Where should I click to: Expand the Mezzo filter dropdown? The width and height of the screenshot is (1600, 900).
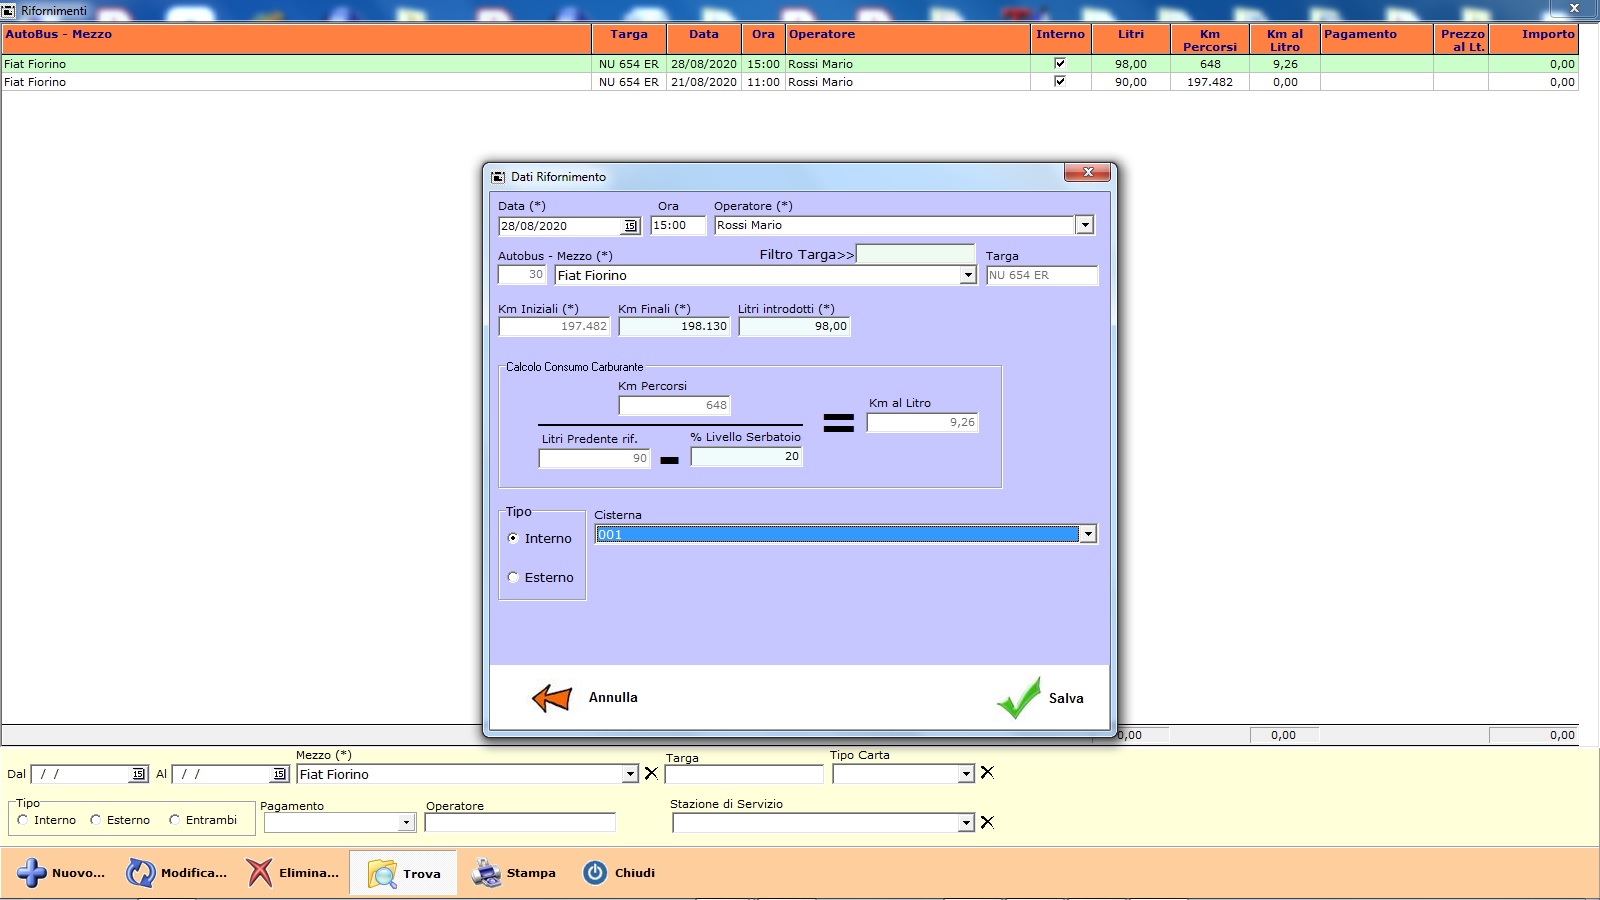tap(630, 774)
